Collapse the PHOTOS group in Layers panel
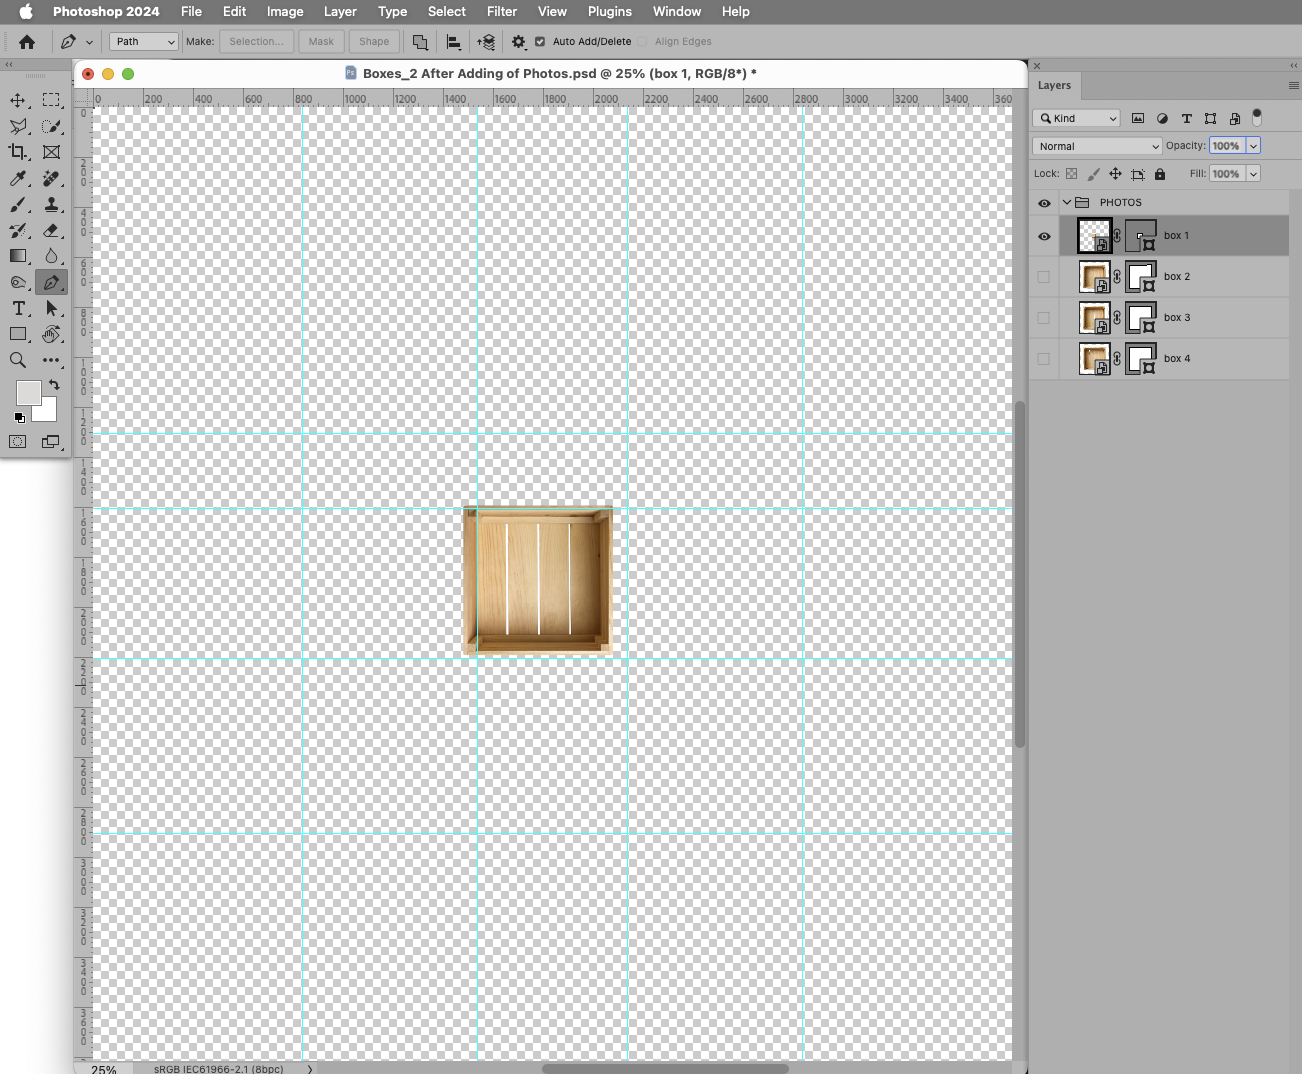This screenshot has width=1302, height=1074. click(x=1066, y=202)
